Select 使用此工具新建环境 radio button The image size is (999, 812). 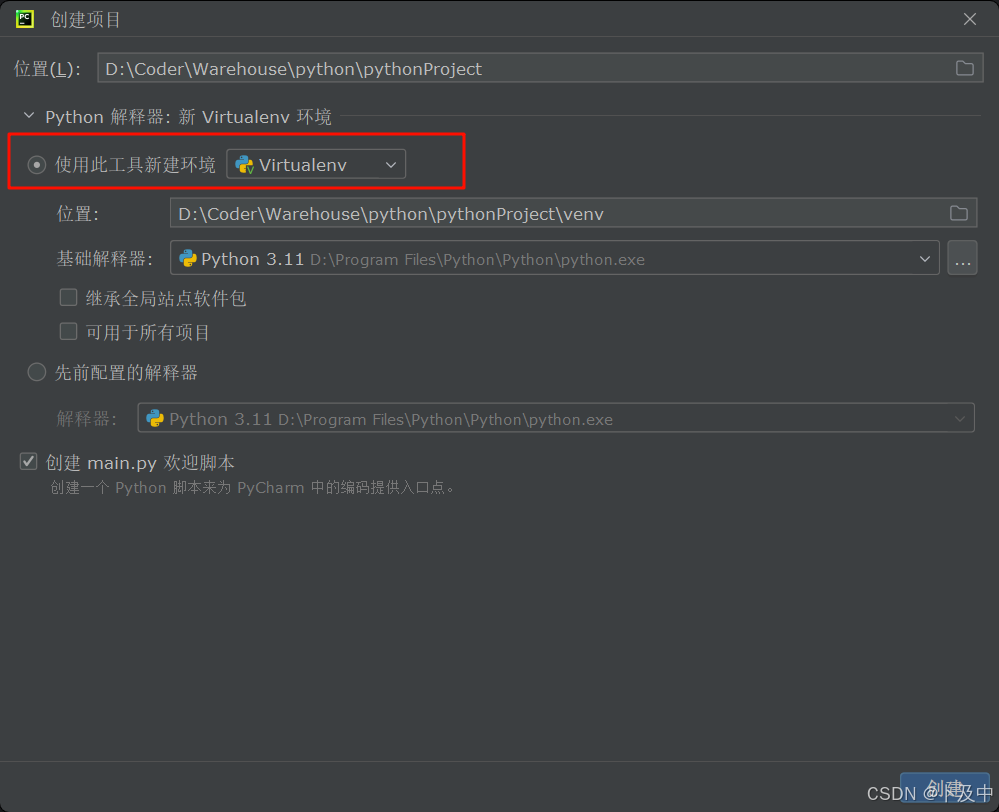[36, 165]
